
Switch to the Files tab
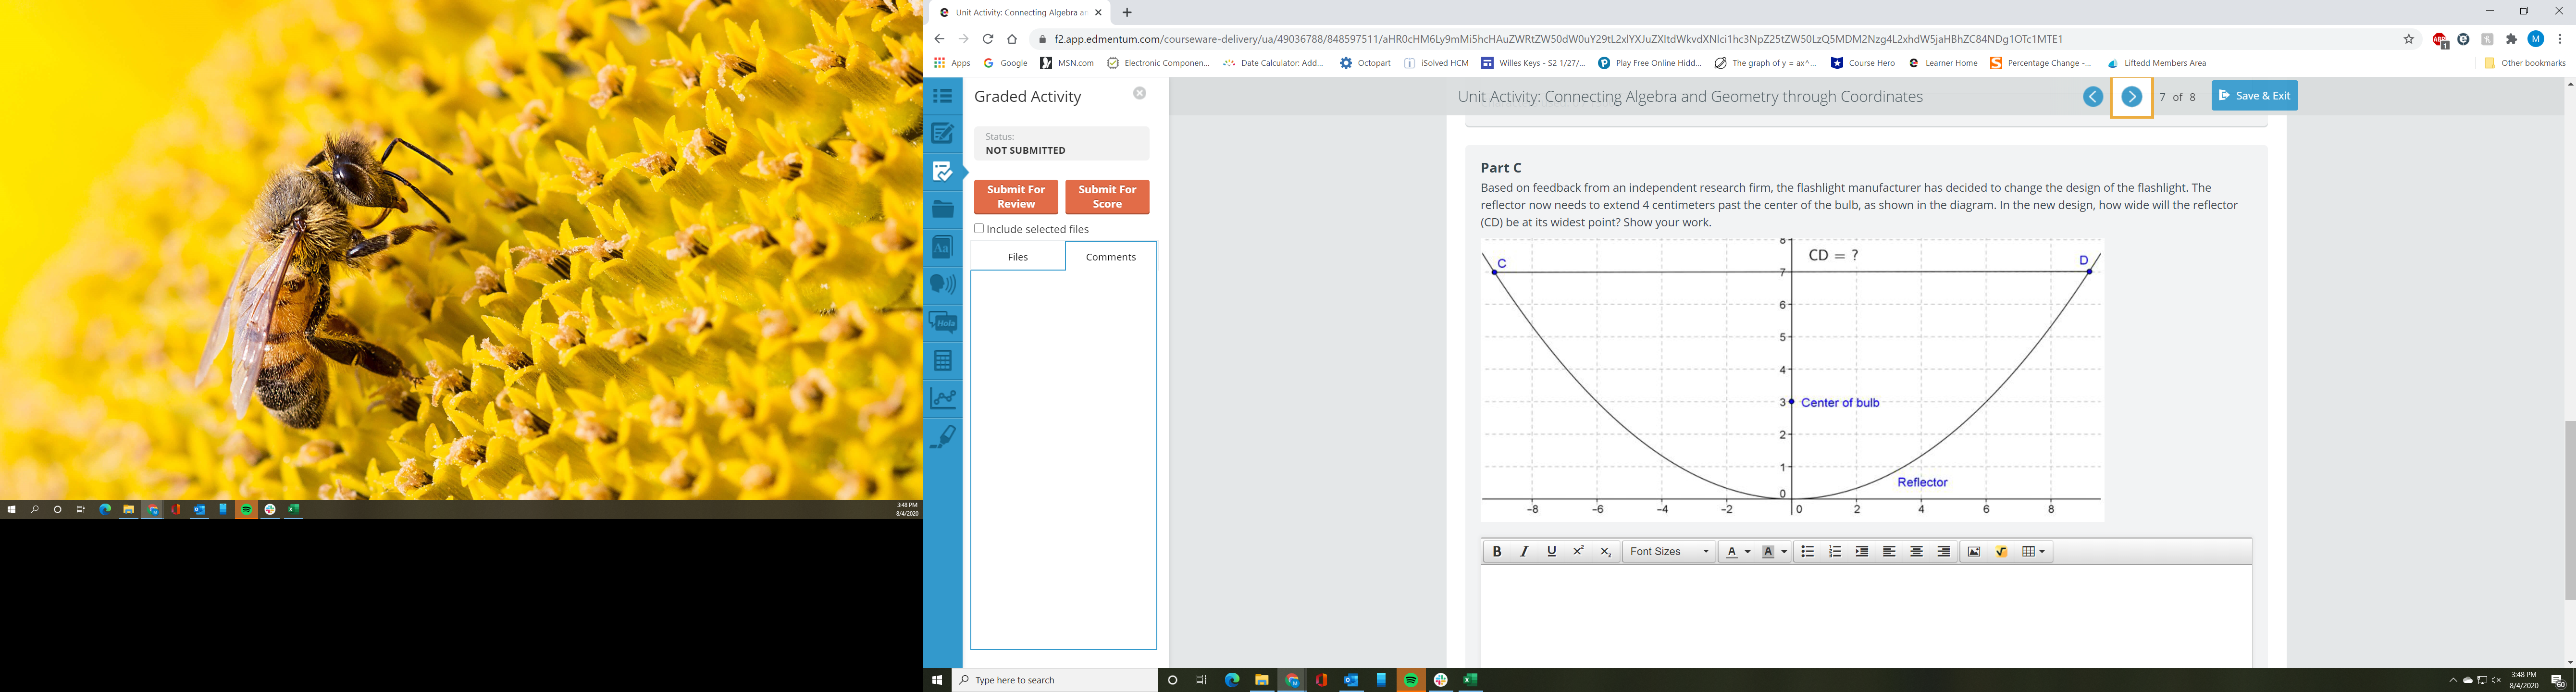(1017, 257)
